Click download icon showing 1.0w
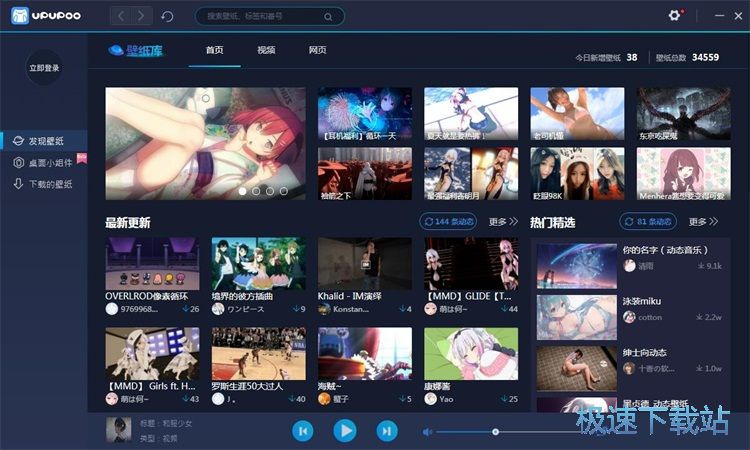The width and height of the screenshot is (750, 450). click(699, 368)
